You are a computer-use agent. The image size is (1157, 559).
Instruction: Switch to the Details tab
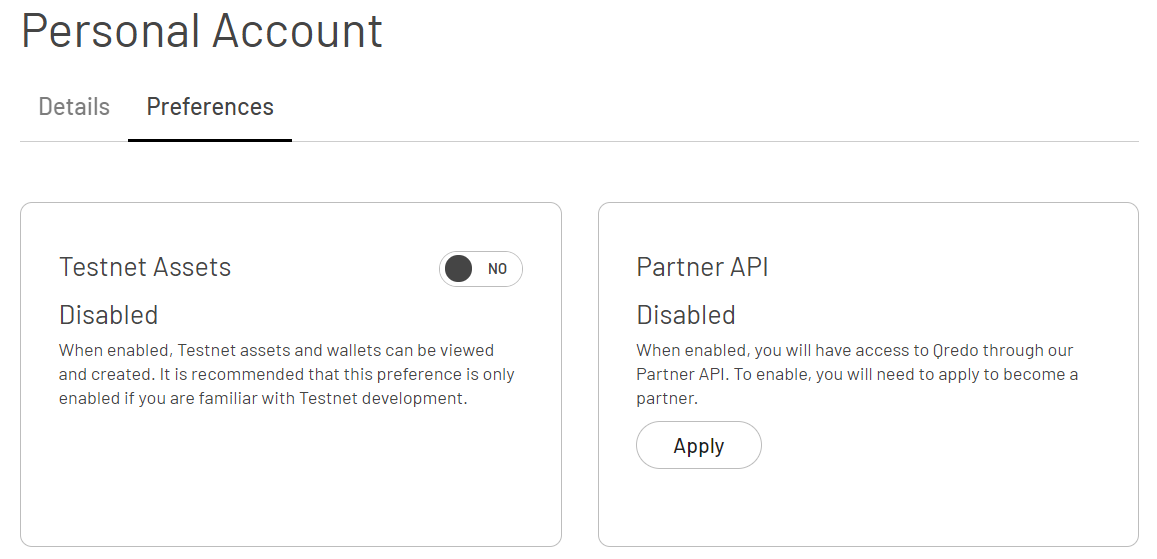pyautogui.click(x=74, y=107)
